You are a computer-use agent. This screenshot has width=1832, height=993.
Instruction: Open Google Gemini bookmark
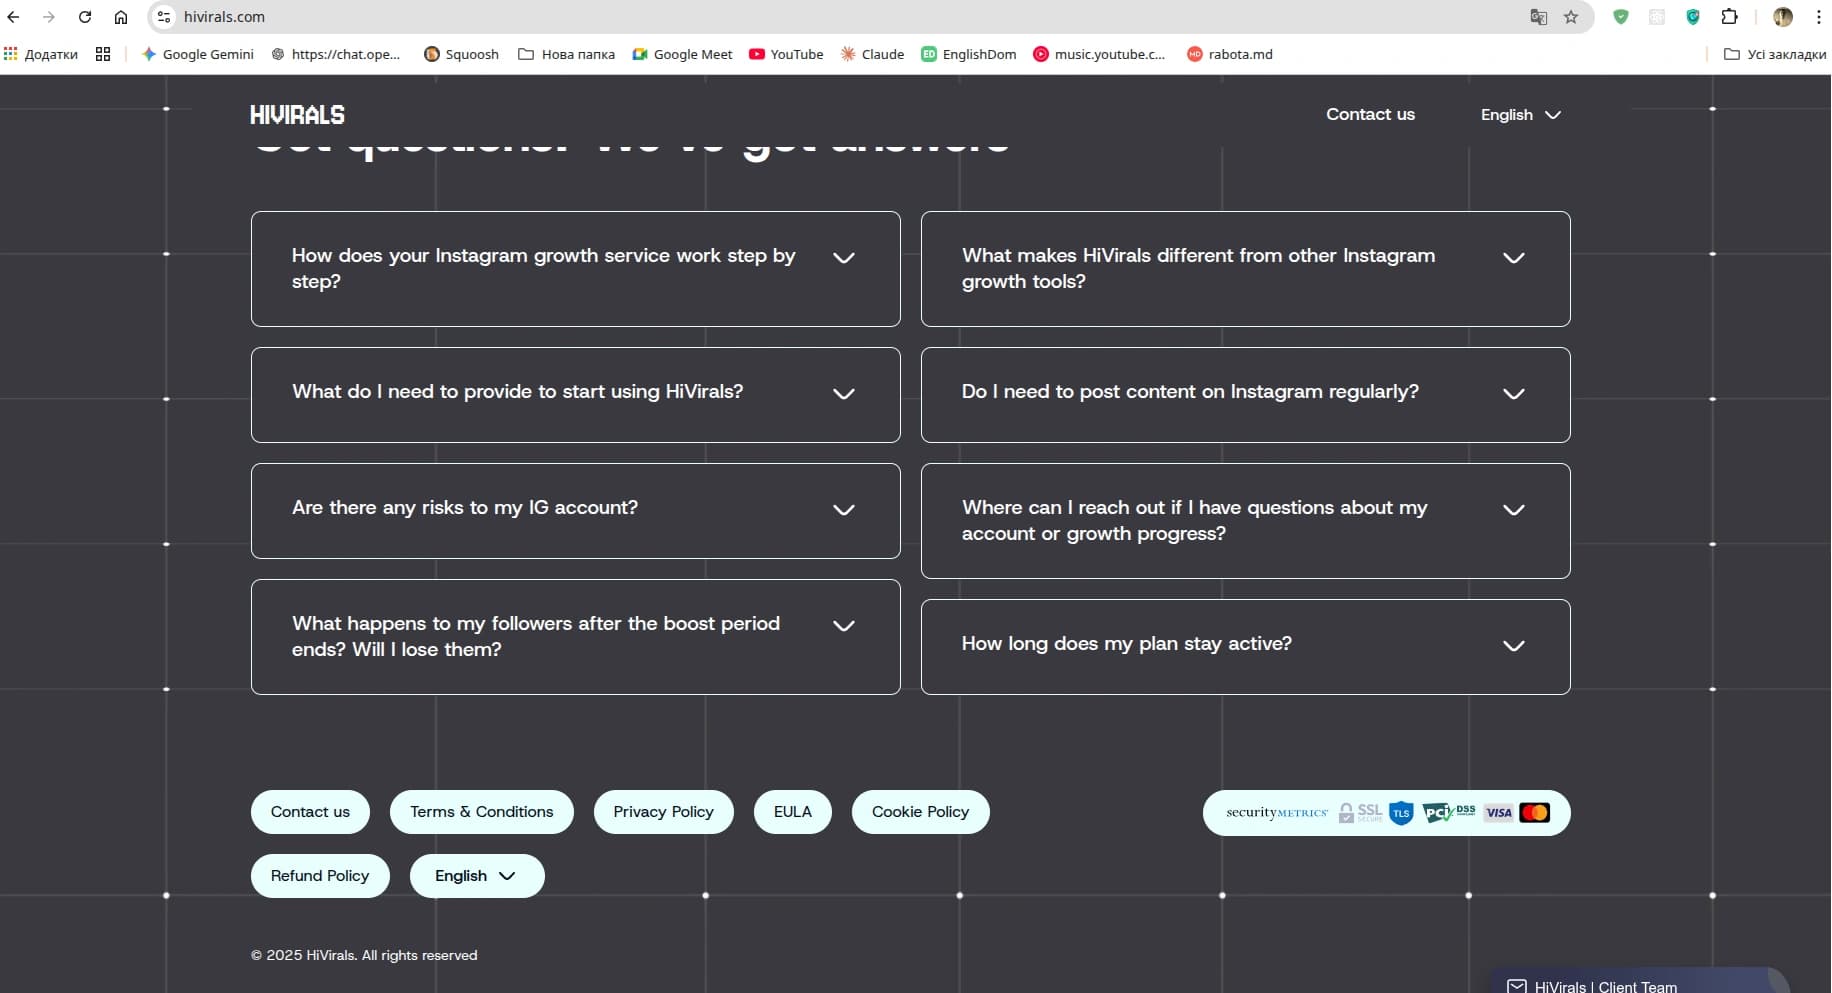pyautogui.click(x=198, y=54)
